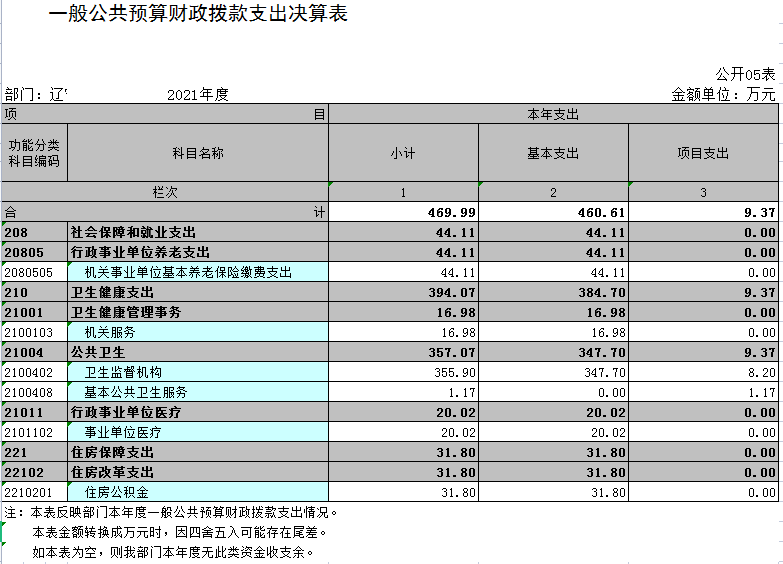Select value 384.70 in row 210
783x564 pixels.
tap(553, 292)
